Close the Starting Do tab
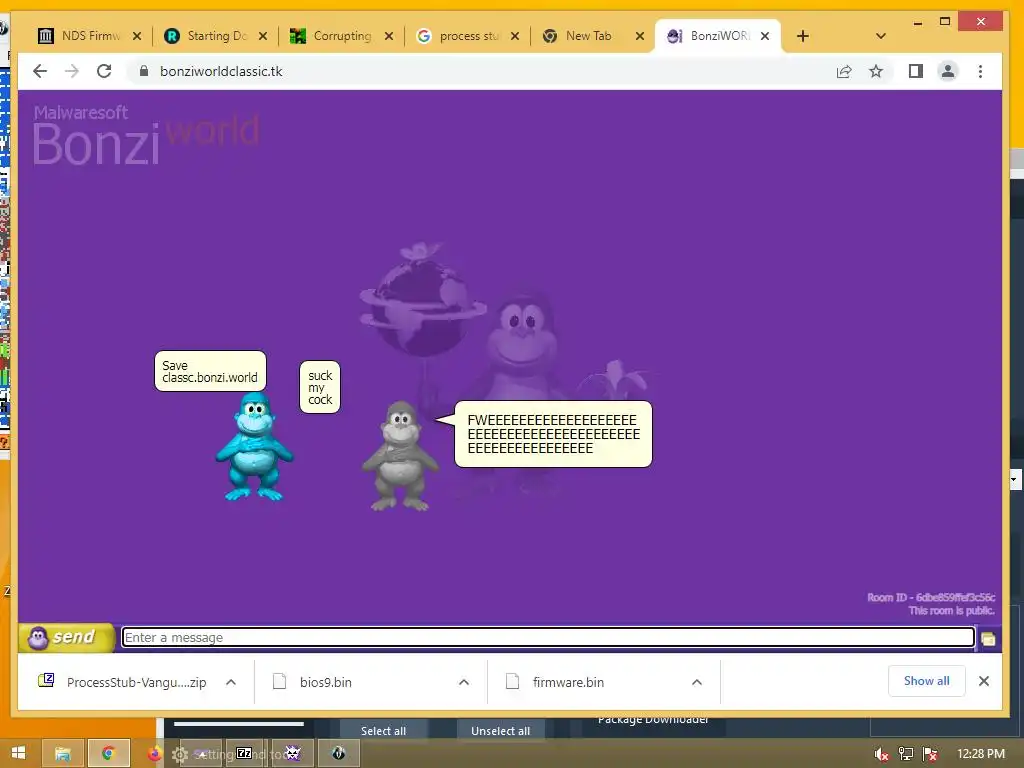Viewport: 1024px width, 768px height. tap(263, 36)
